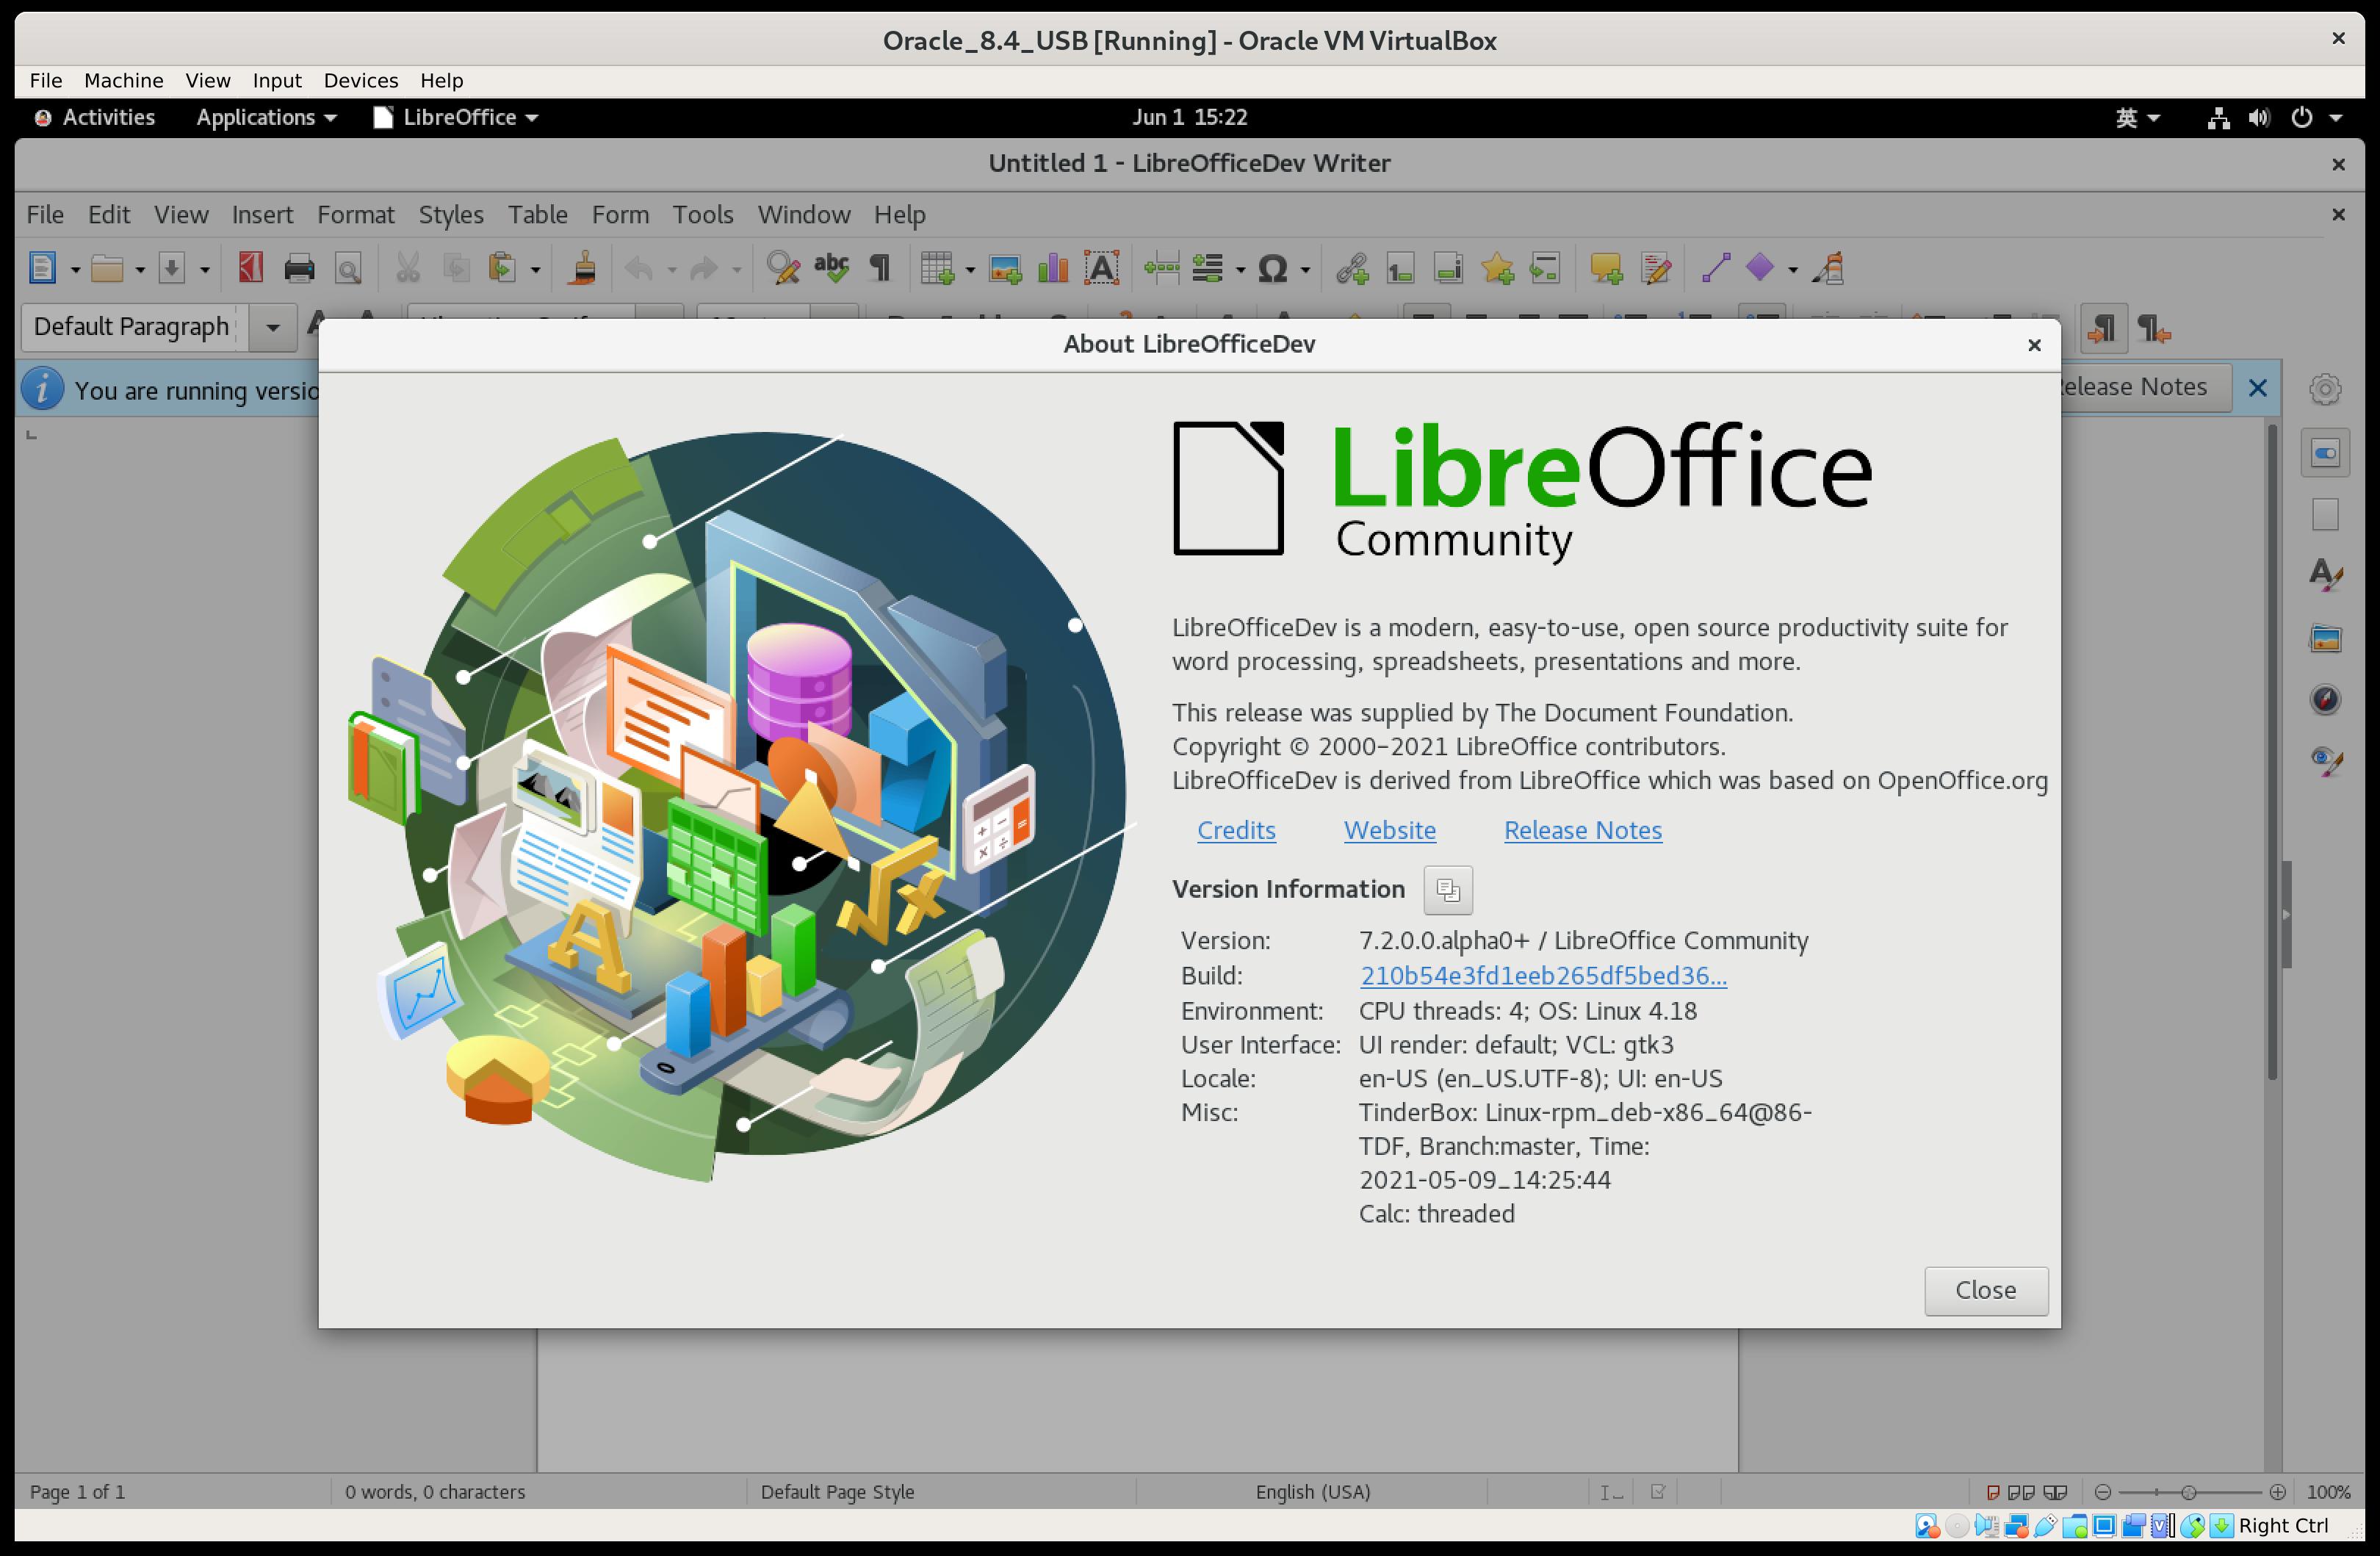Open the Default Paragraph Style dropdown
The height and width of the screenshot is (1556, 2380).
click(x=272, y=328)
